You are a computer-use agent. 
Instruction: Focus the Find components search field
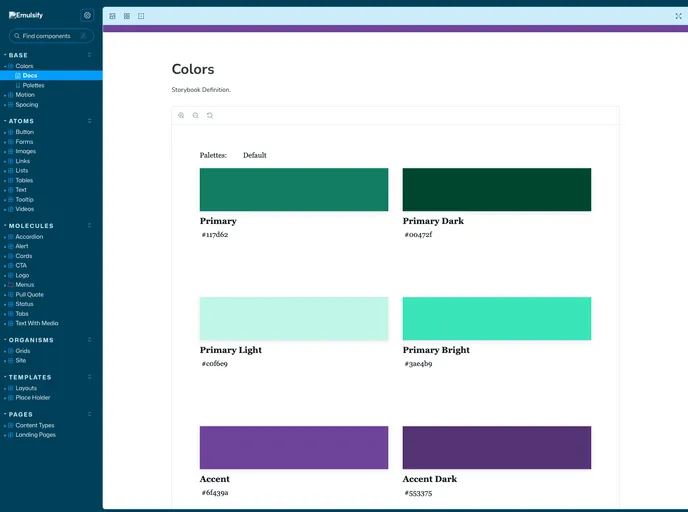coord(51,36)
